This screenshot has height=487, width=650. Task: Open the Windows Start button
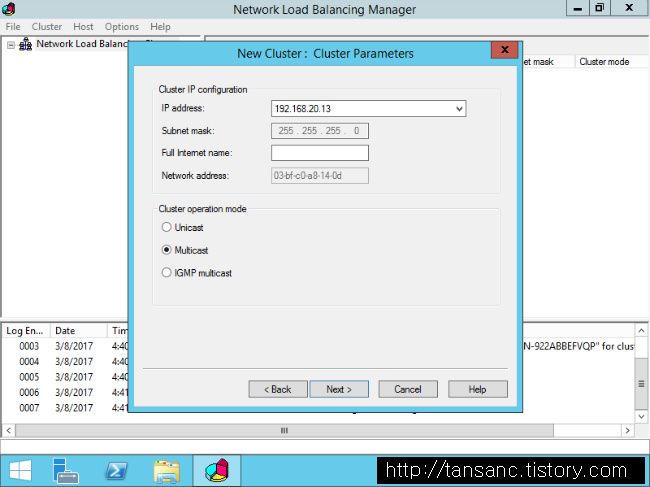pyautogui.click(x=20, y=471)
